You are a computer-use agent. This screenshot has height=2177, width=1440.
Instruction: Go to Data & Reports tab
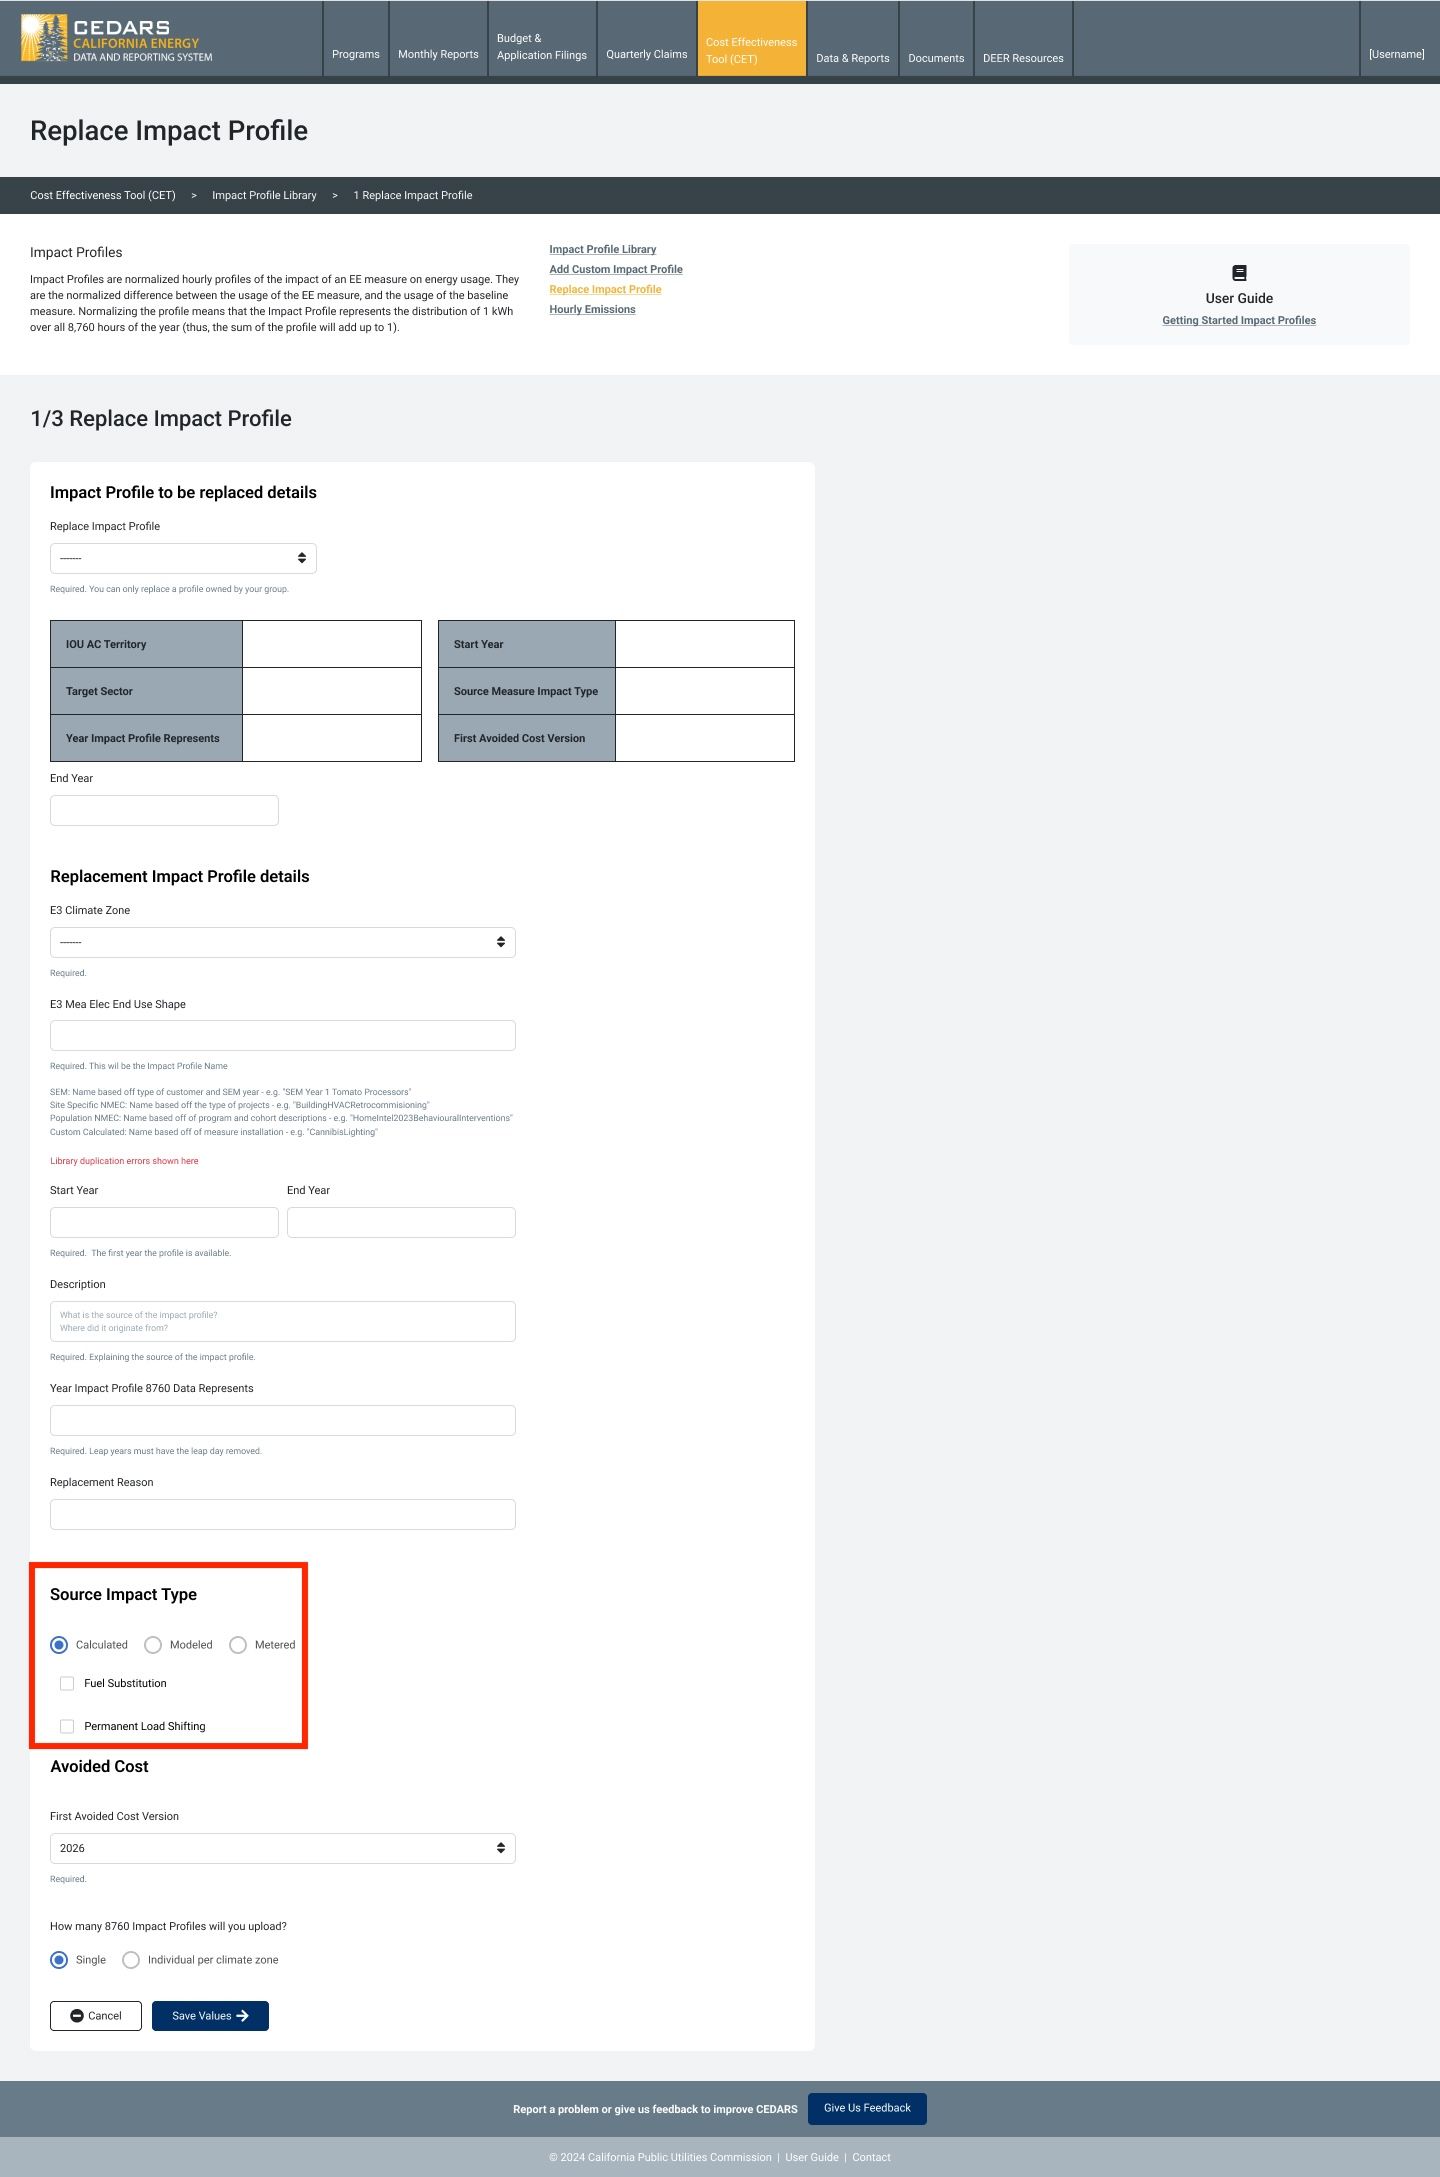click(x=853, y=58)
